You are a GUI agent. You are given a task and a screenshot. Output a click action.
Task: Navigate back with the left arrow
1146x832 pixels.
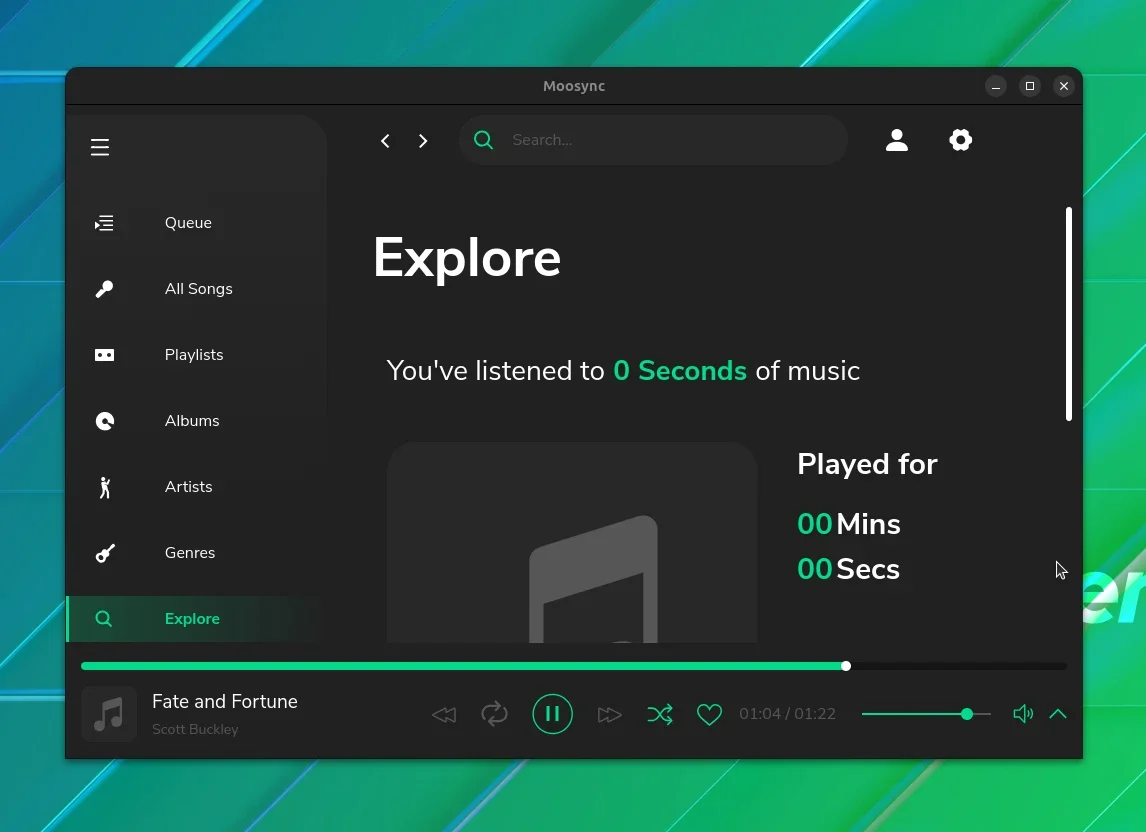385,140
